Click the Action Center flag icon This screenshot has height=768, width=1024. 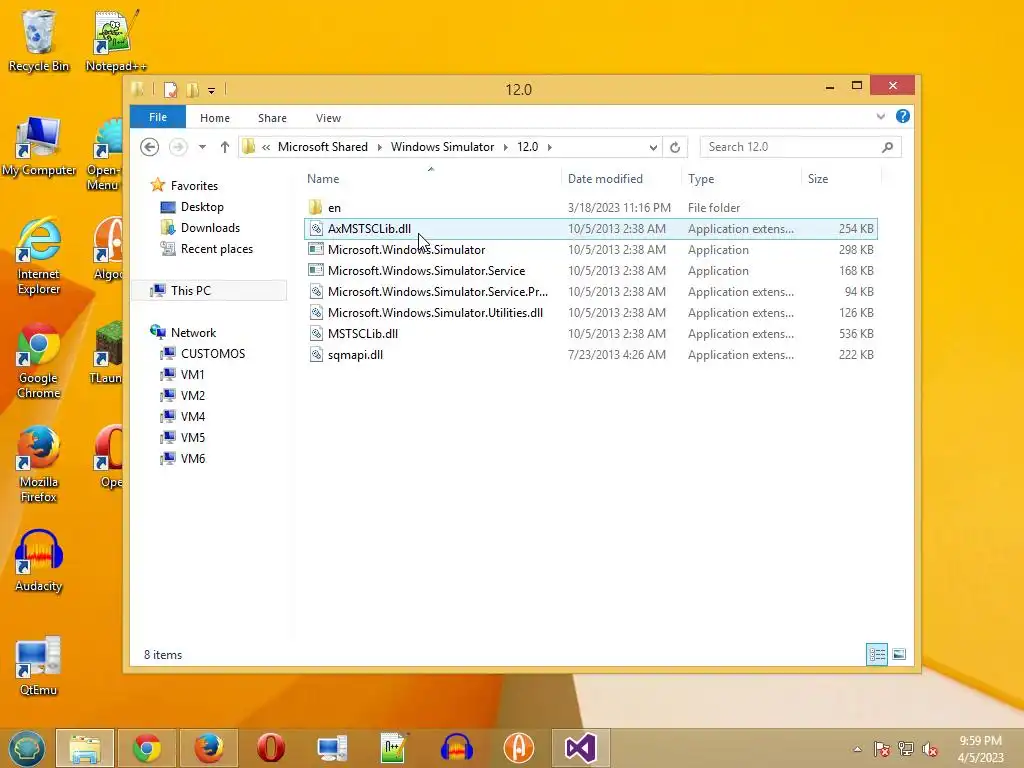tap(882, 749)
